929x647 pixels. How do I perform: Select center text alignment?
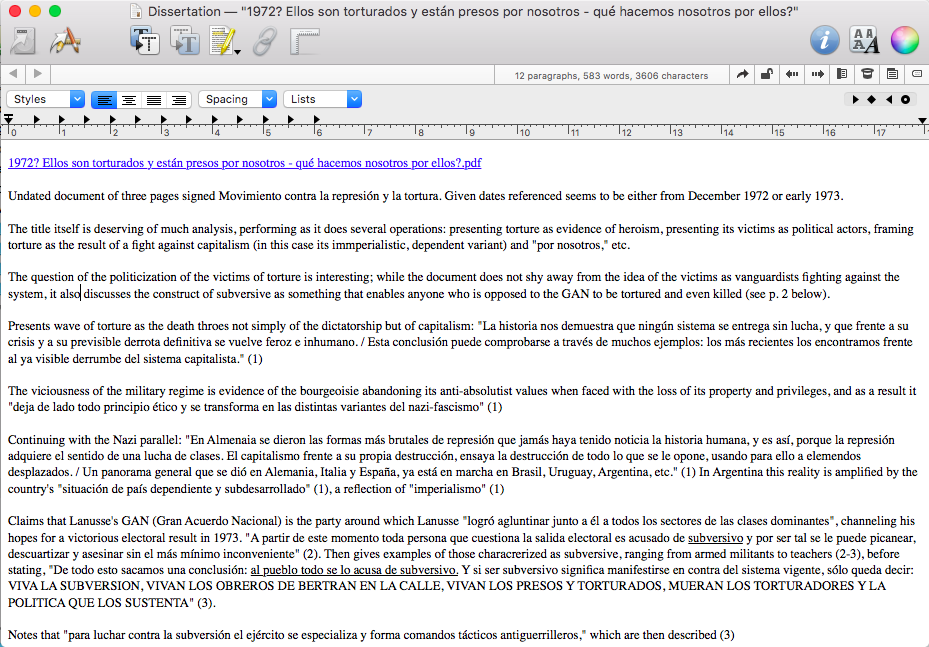coord(129,100)
